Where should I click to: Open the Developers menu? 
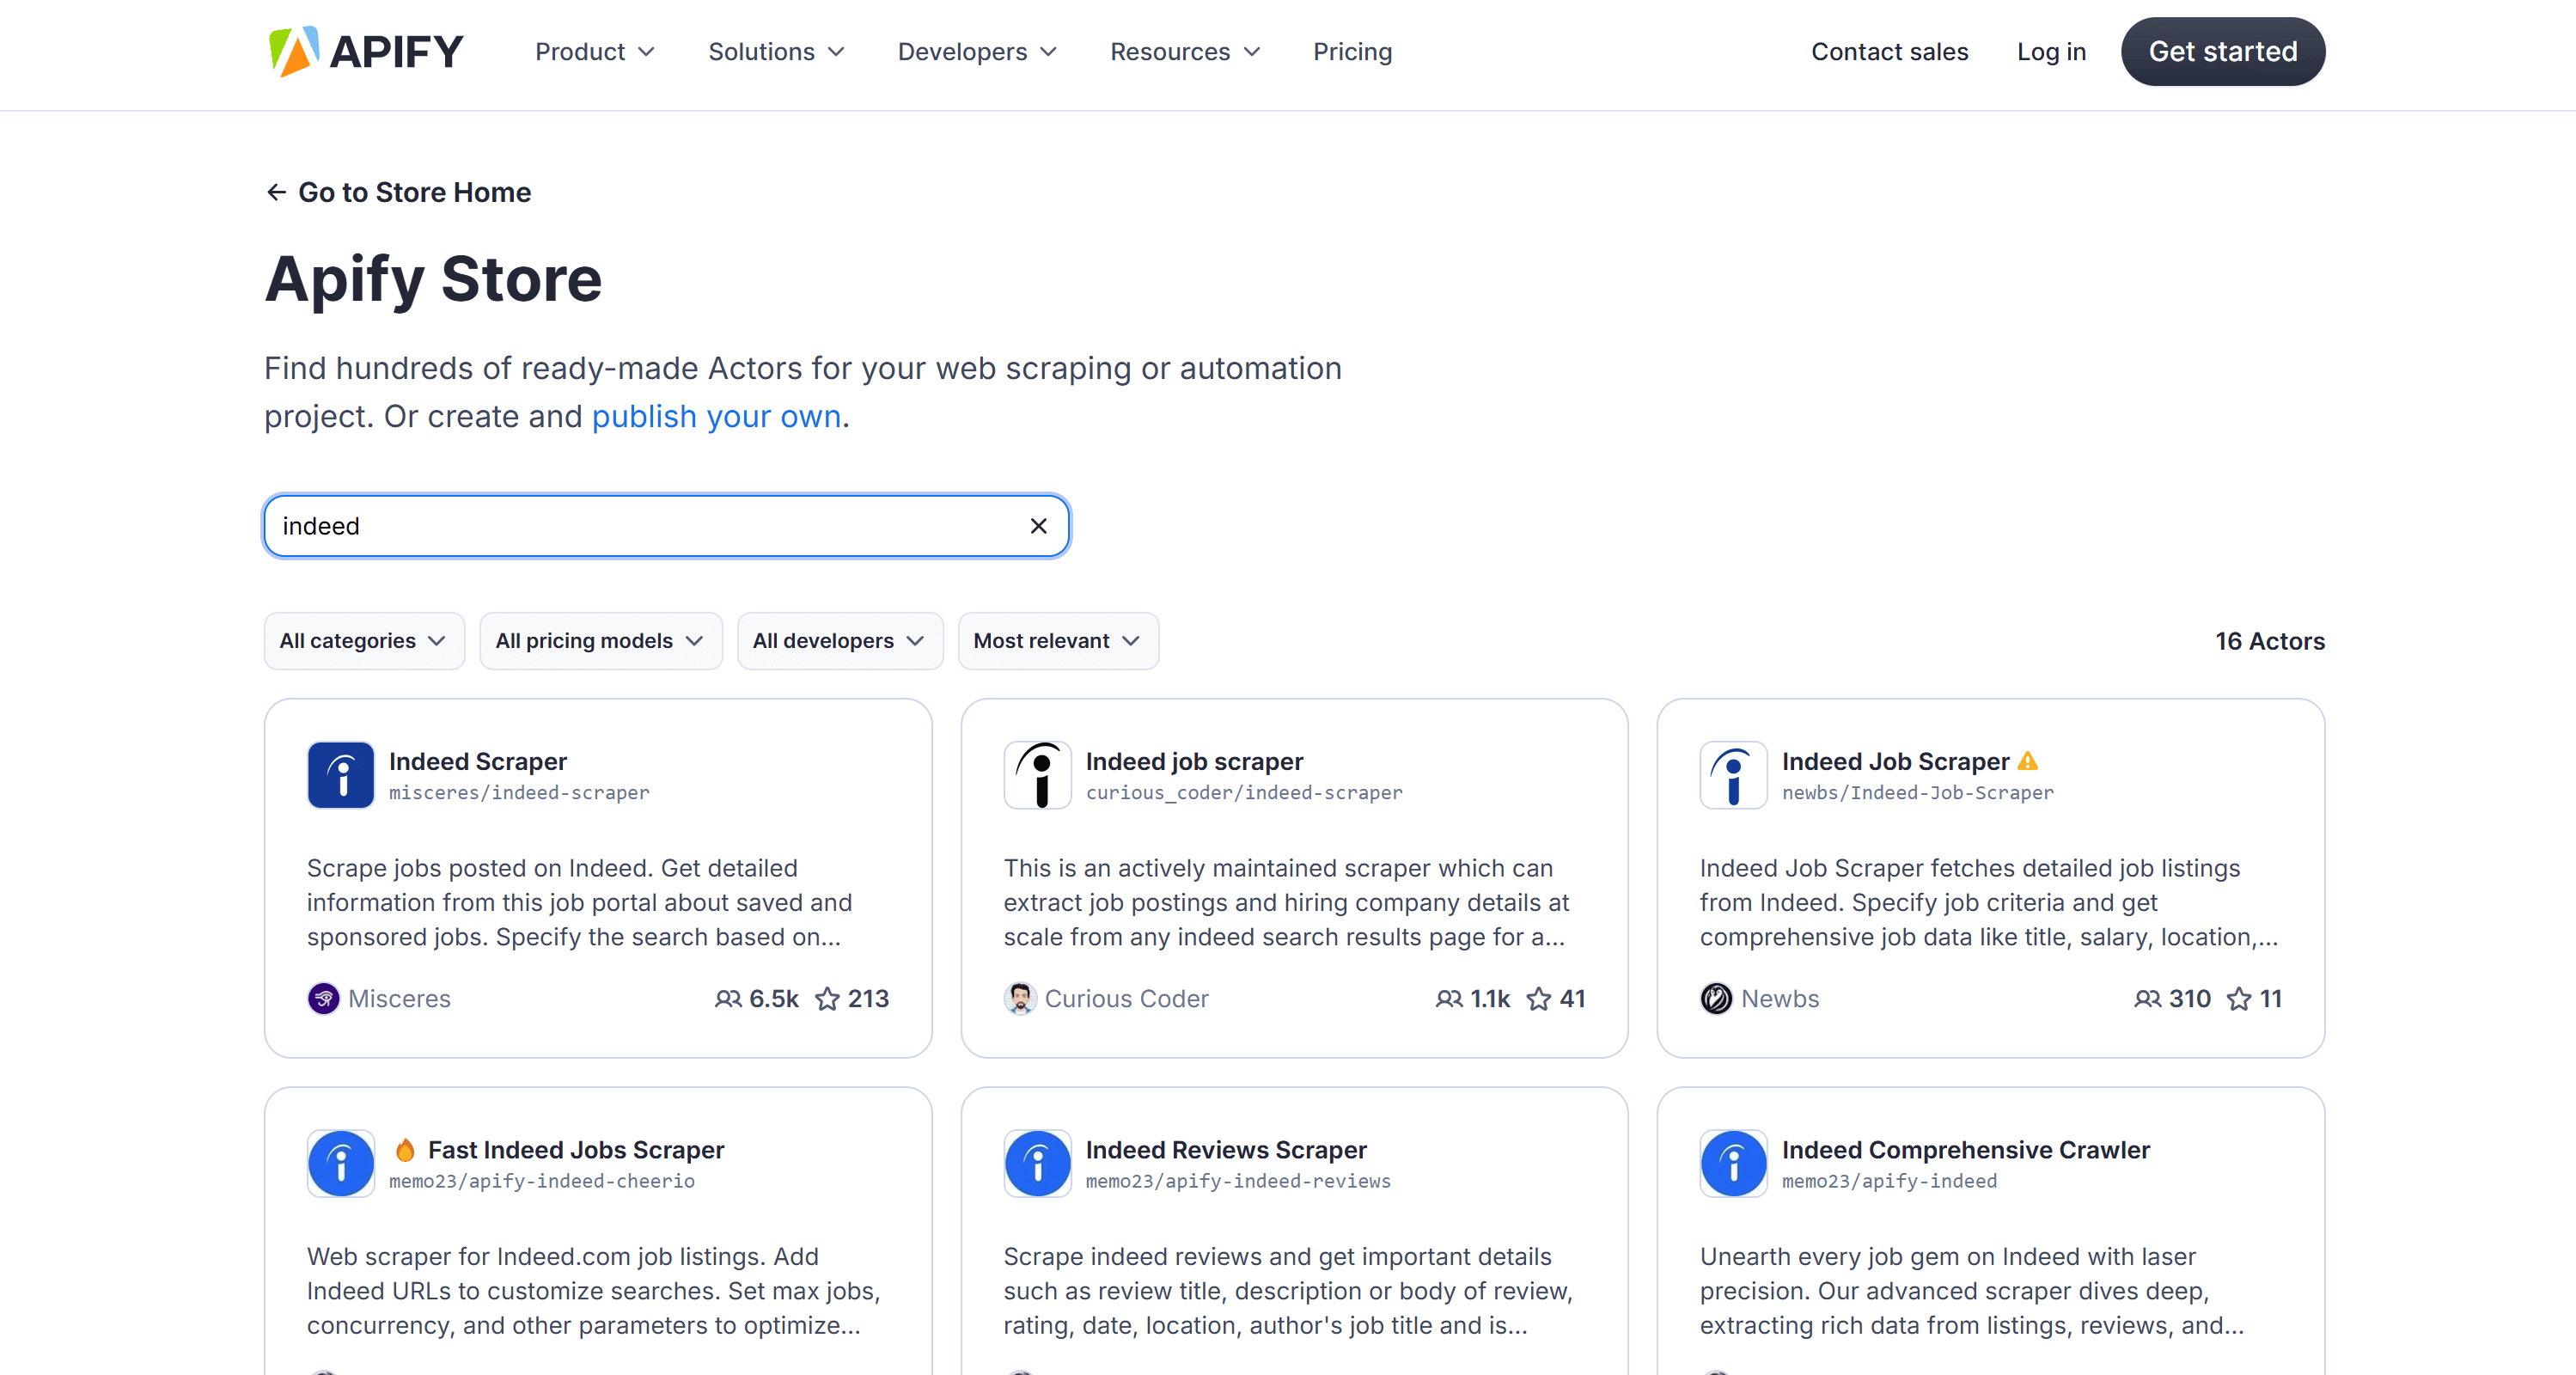(976, 51)
